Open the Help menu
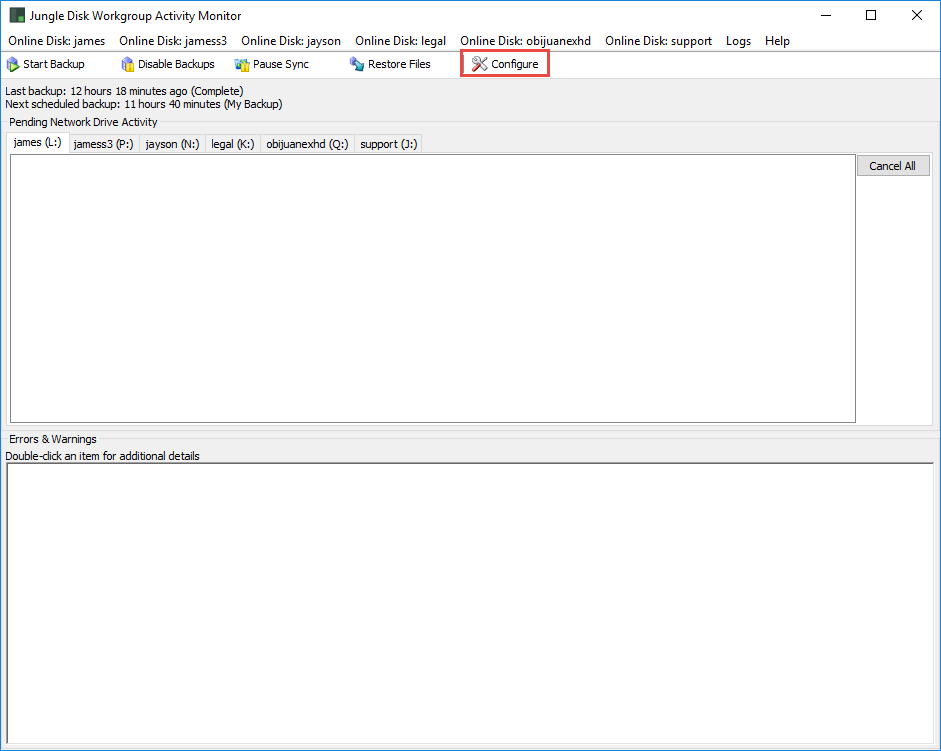941x751 pixels. coord(777,41)
